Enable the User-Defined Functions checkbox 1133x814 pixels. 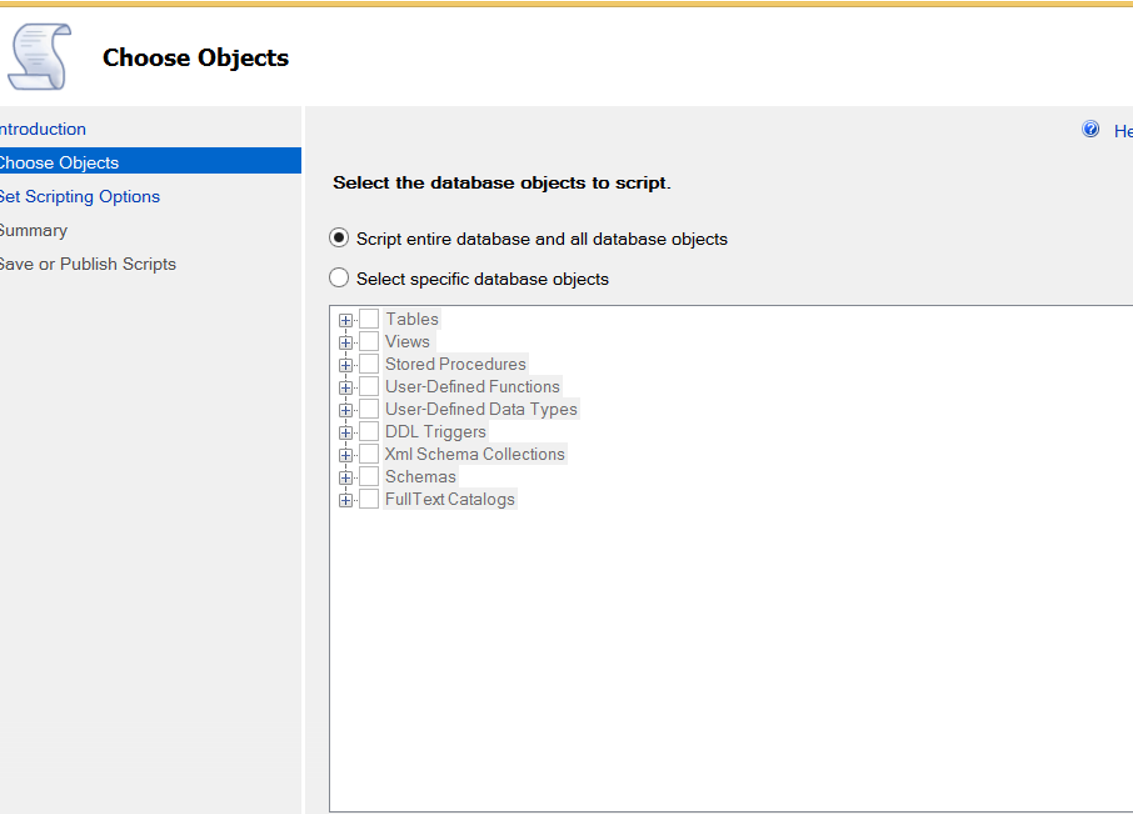point(369,386)
